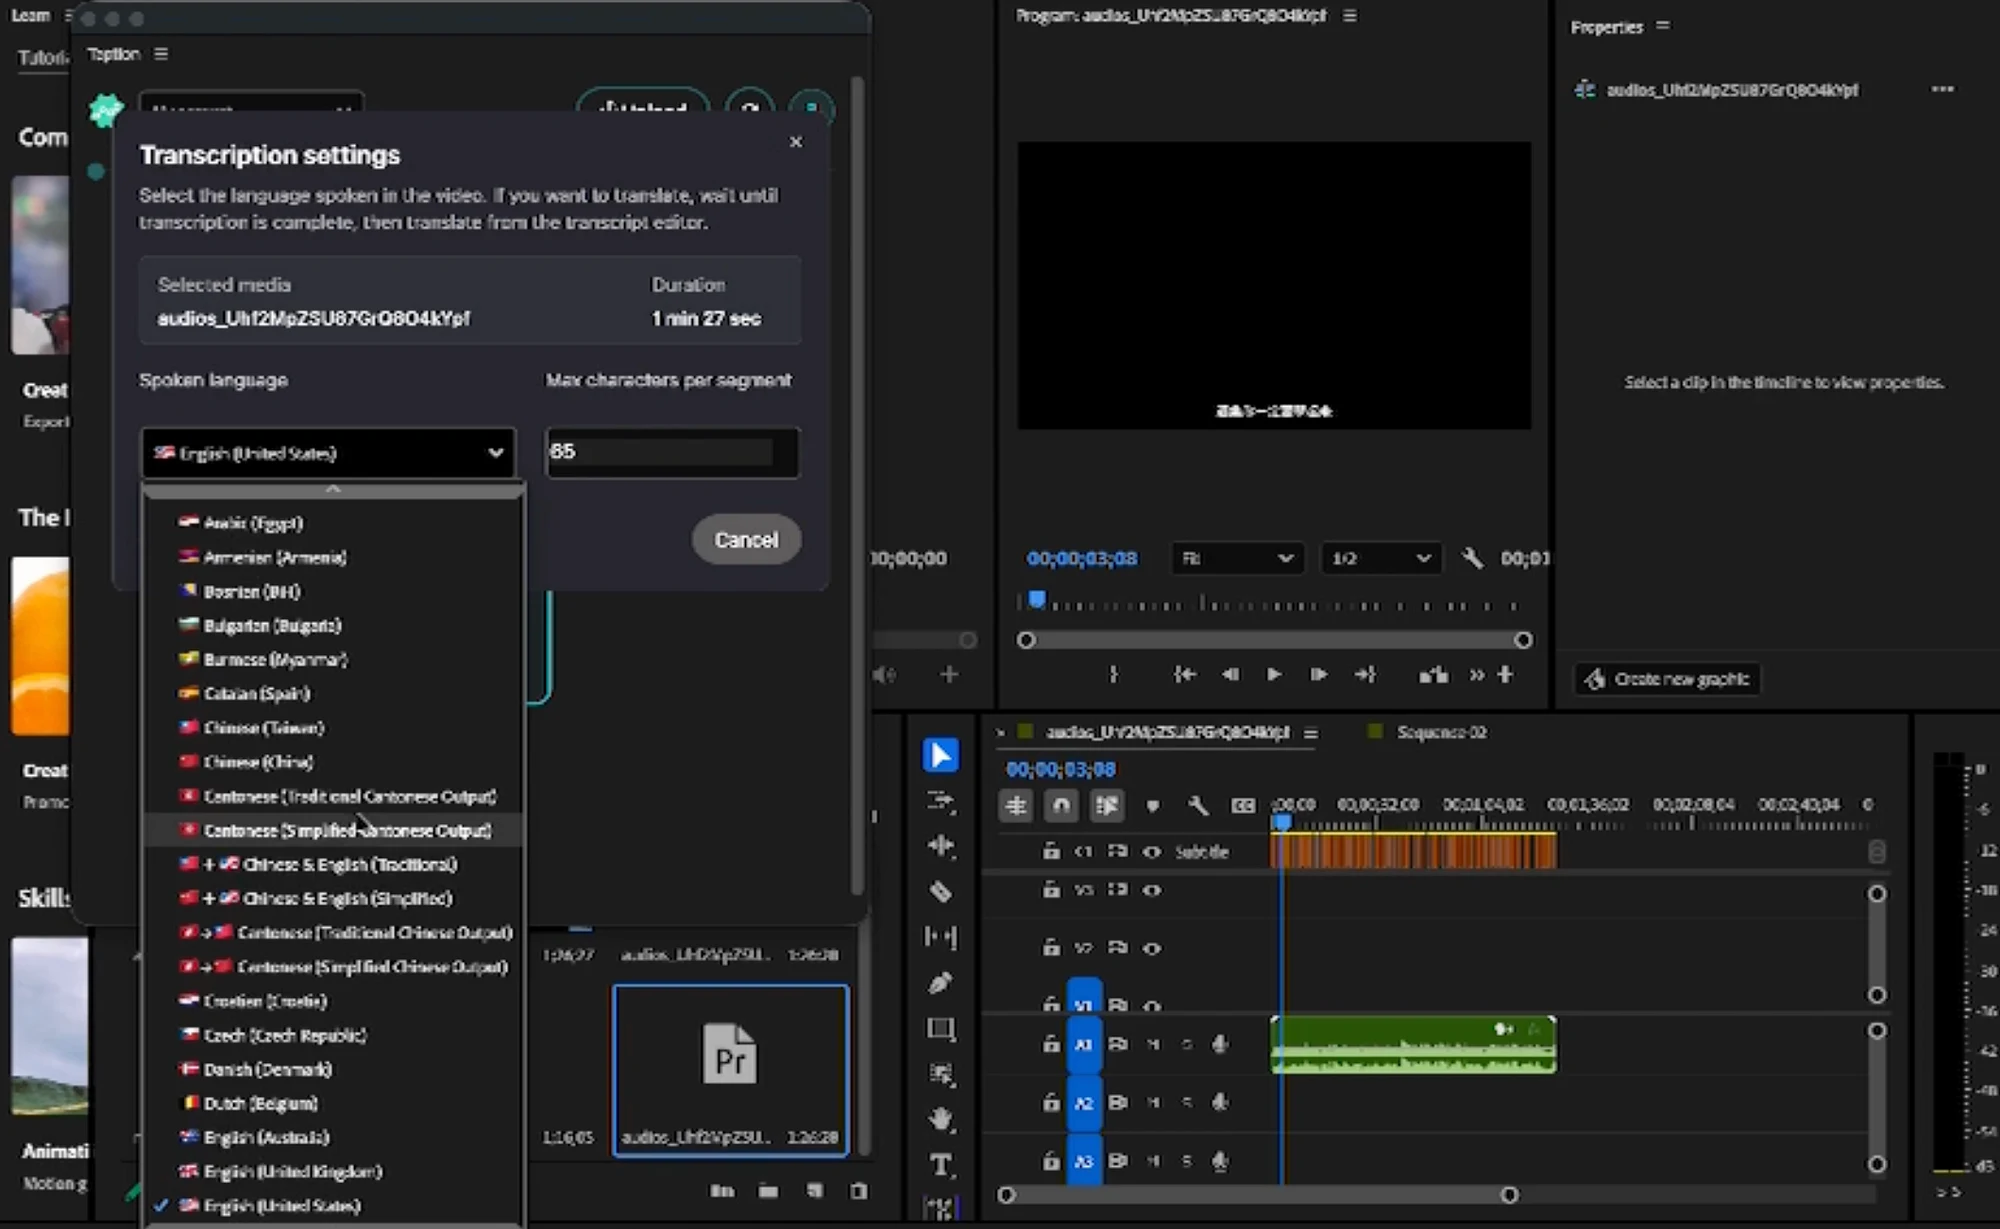Image resolution: width=2000 pixels, height=1229 pixels.
Task: Open the Fit zoom level dropdown
Action: tap(1237, 558)
